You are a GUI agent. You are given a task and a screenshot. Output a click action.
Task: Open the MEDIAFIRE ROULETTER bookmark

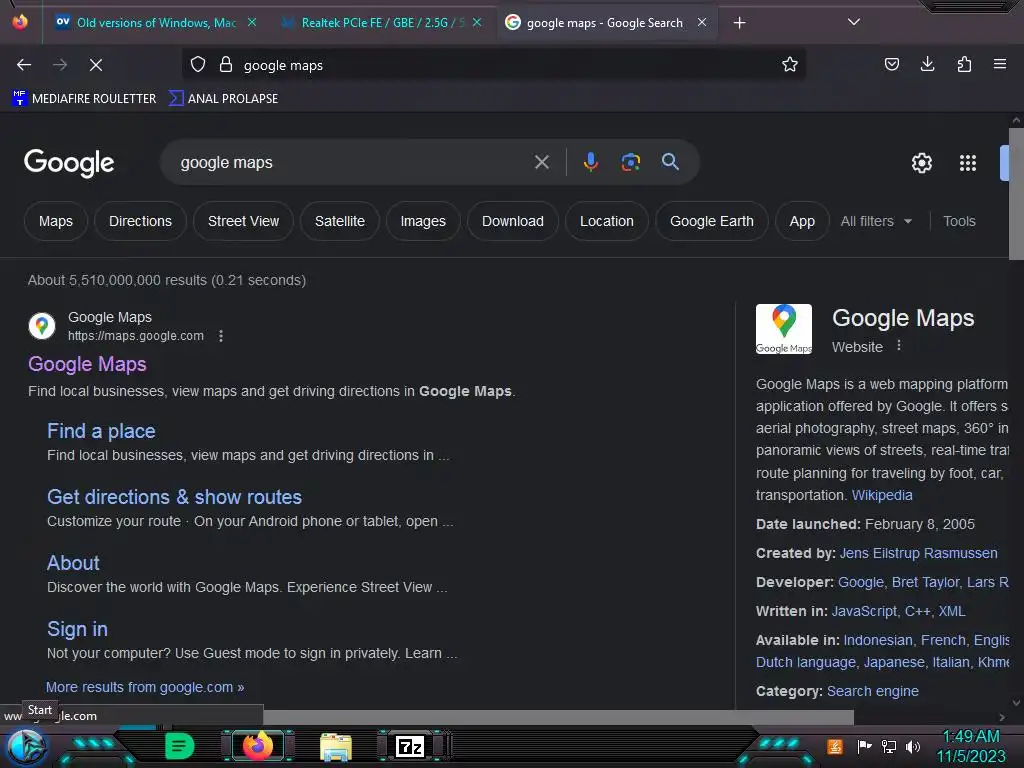(x=84, y=99)
